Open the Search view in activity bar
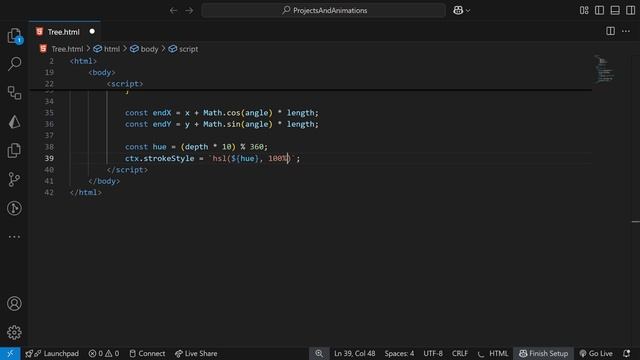 tap(14, 64)
